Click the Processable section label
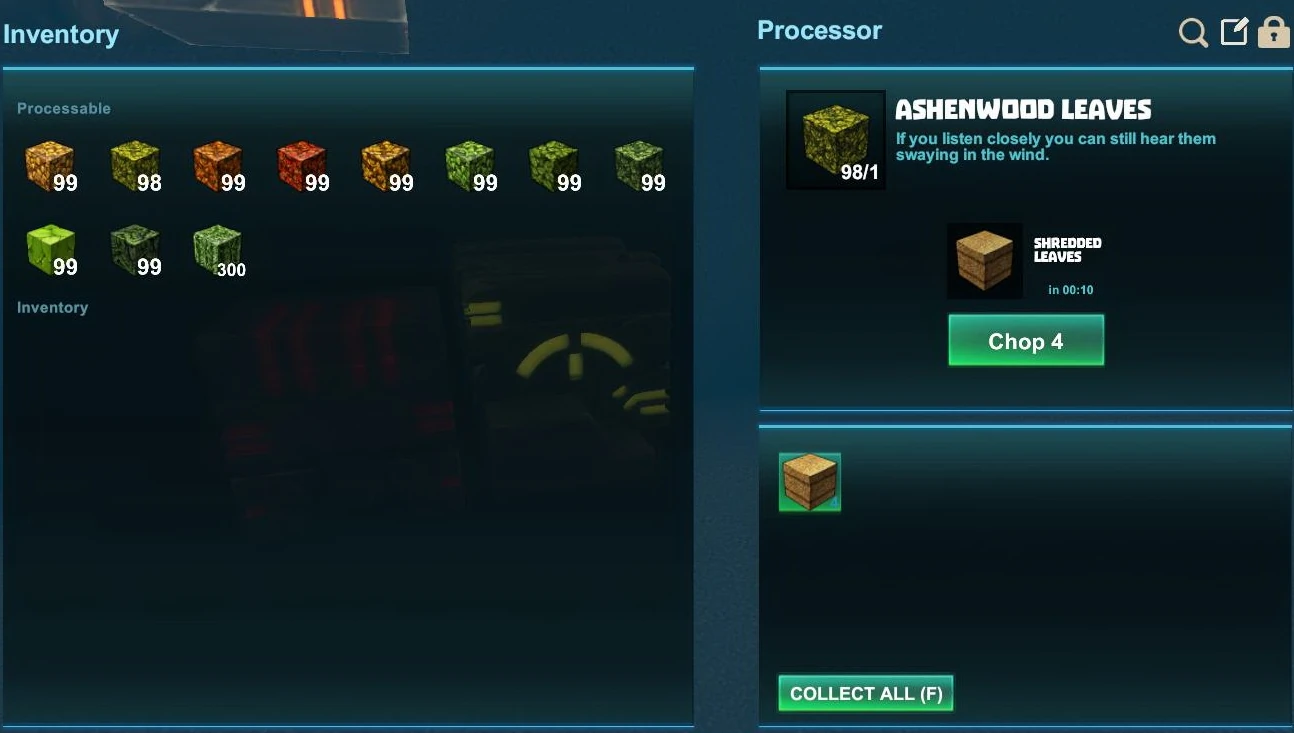Screen dimensions: 1294x733 coord(64,108)
